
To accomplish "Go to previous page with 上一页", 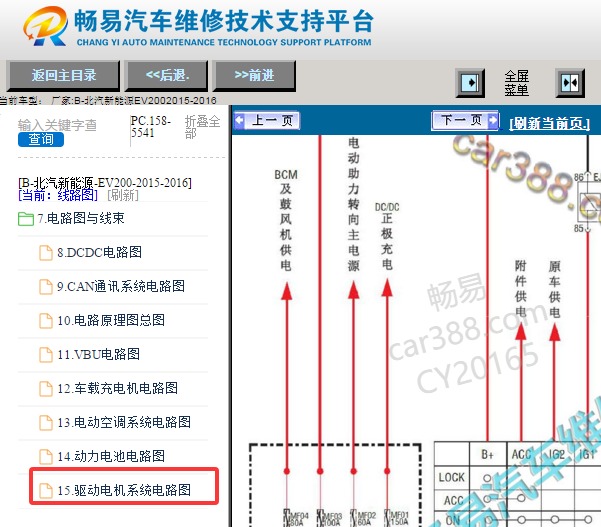I will click(267, 121).
